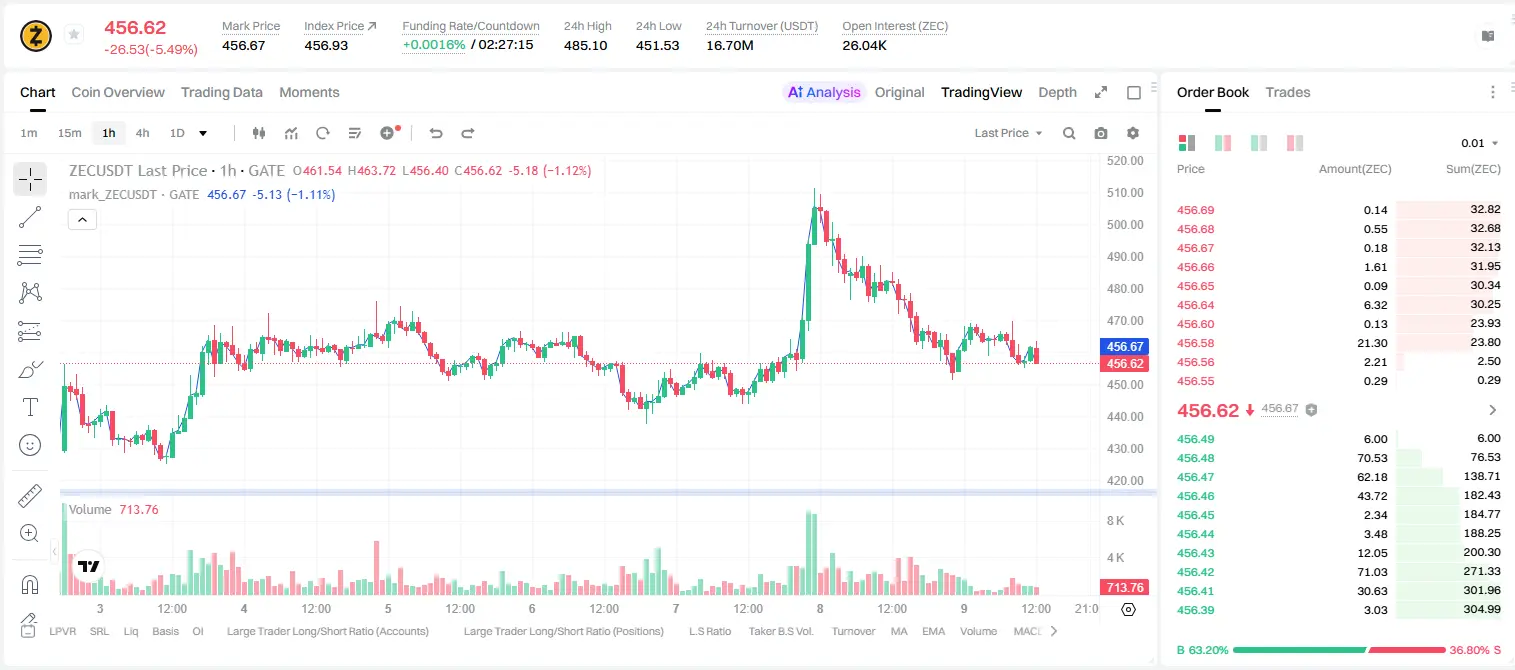Viewport: 1515px width, 670px height.
Task: Open the Coin Overview tab
Action: tap(118, 92)
